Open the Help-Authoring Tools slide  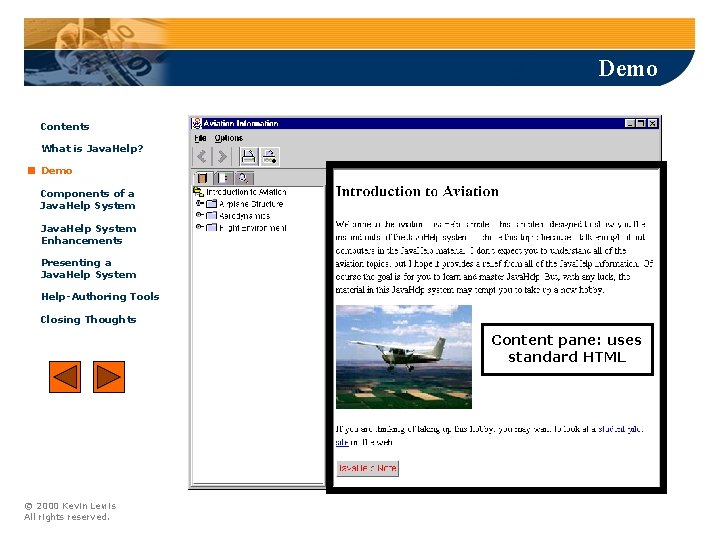(100, 297)
